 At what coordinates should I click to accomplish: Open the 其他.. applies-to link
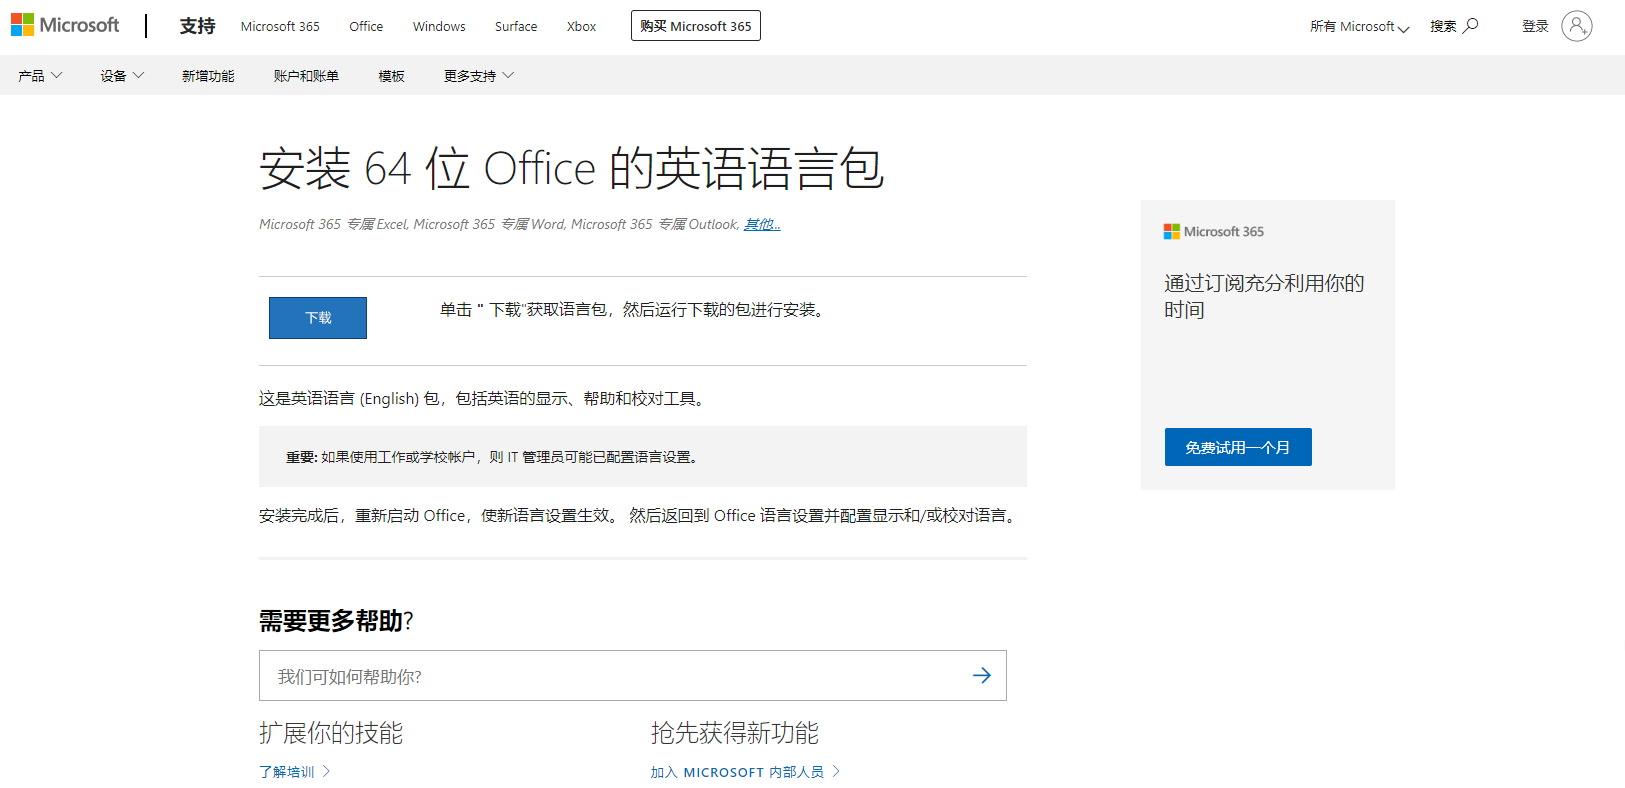762,224
